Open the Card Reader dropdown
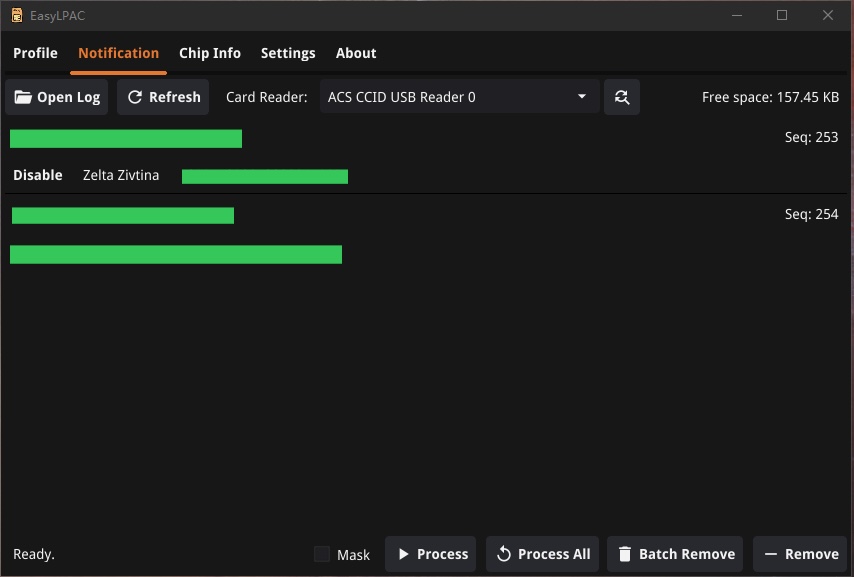This screenshot has height=577, width=854. (459, 97)
